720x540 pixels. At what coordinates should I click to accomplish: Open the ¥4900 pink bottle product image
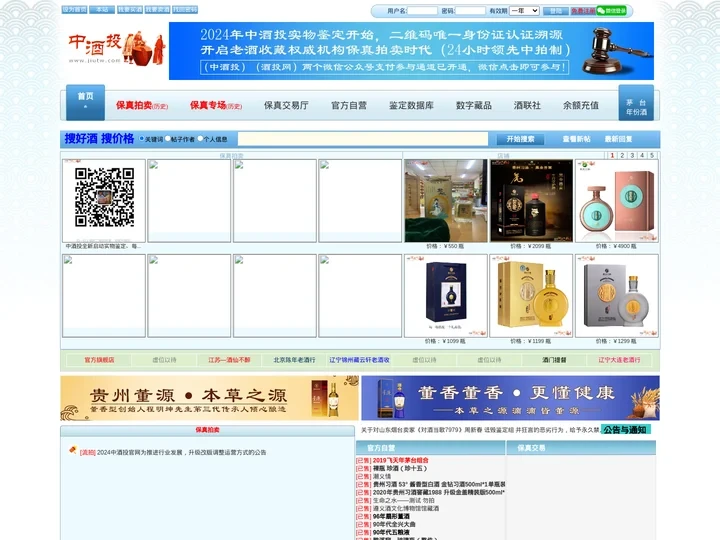[x=617, y=201]
